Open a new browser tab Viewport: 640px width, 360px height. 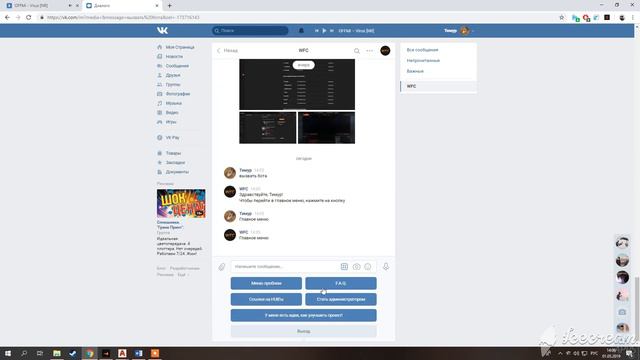pos(169,6)
